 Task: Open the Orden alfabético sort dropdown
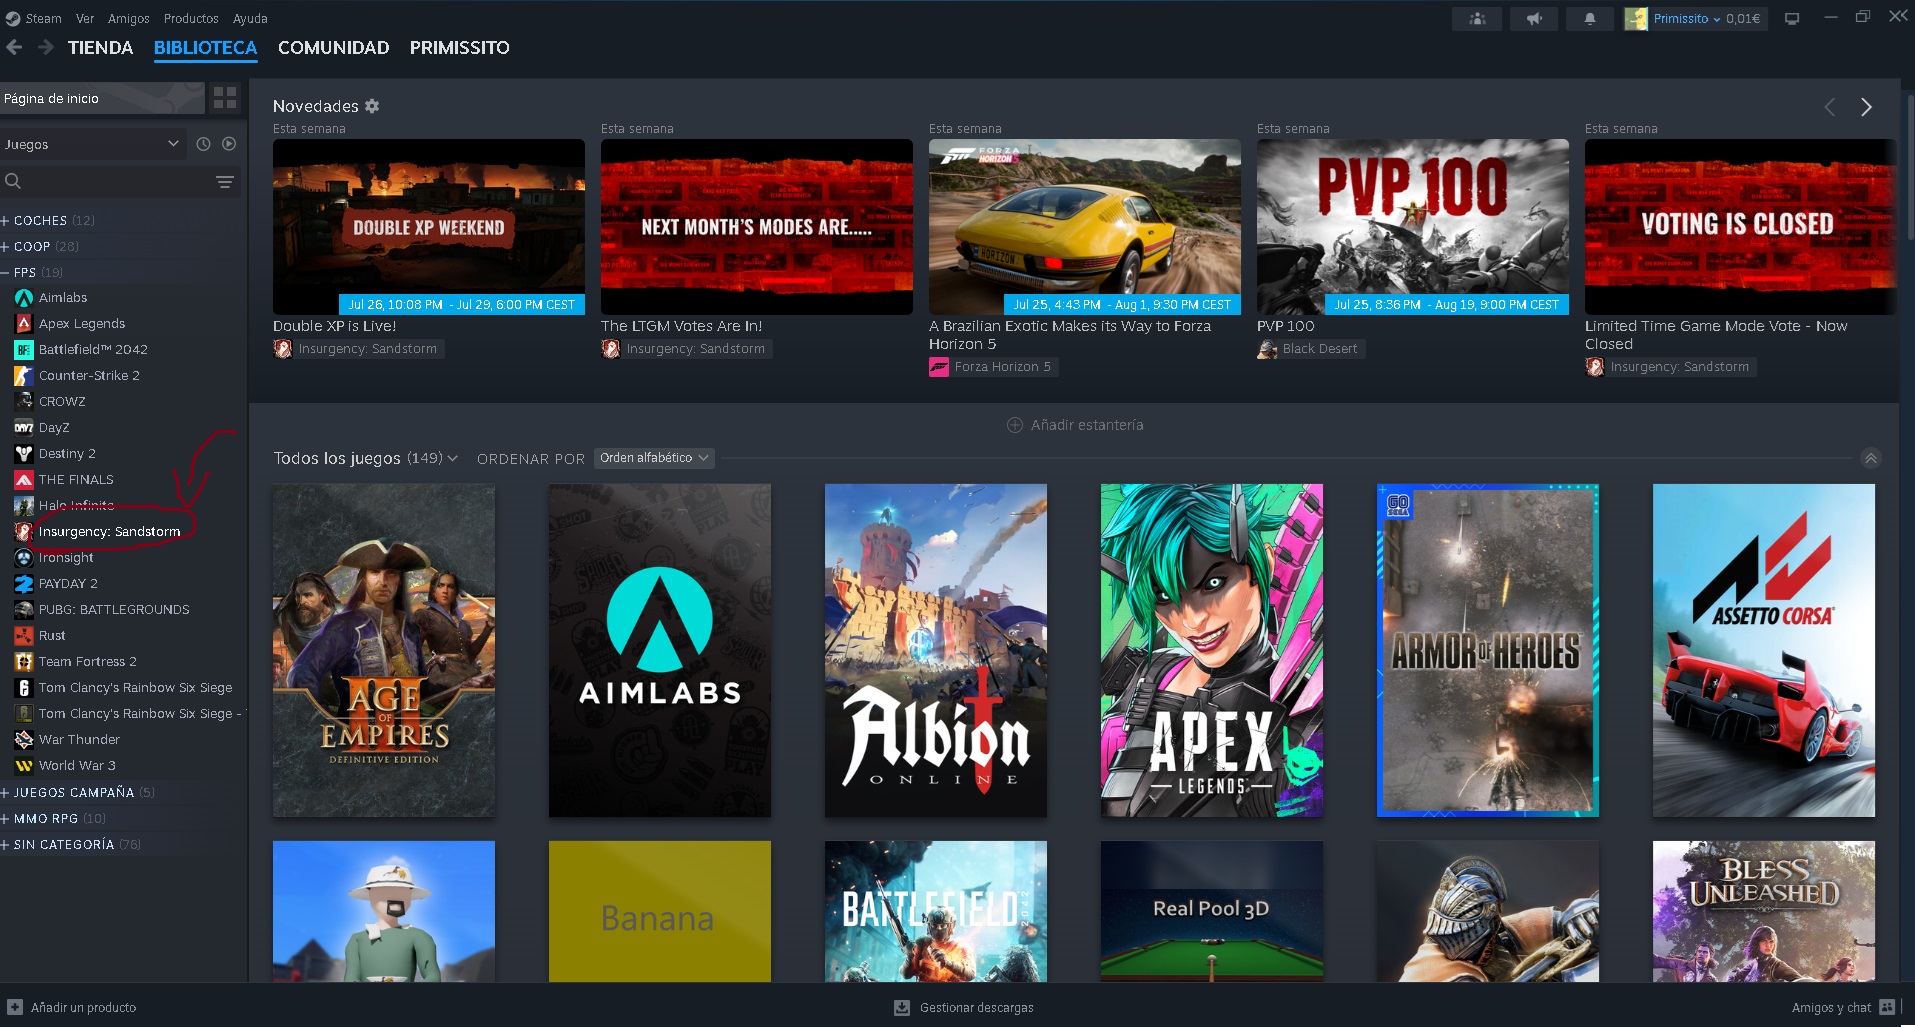(654, 458)
